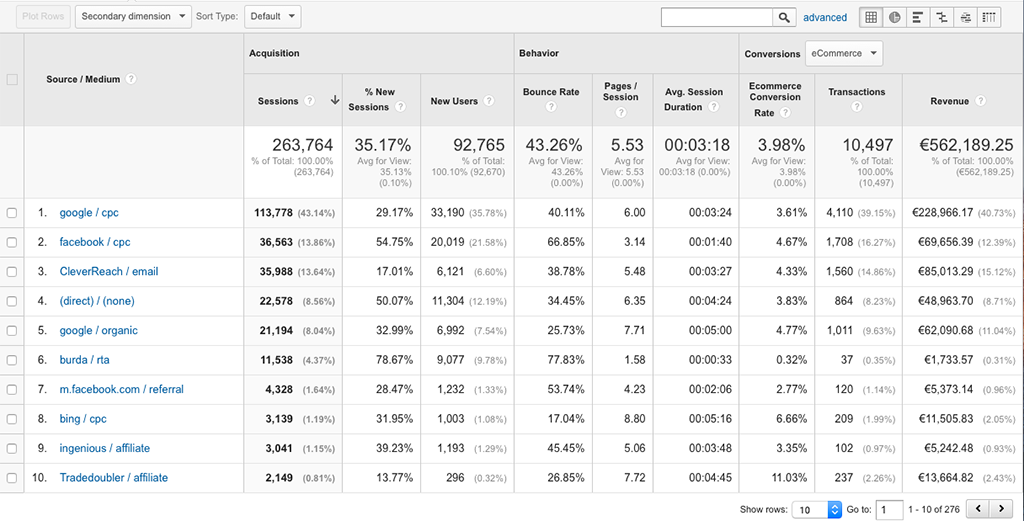1024x521 pixels.
Task: Select the Performance bar view icon
Action: coord(918,17)
